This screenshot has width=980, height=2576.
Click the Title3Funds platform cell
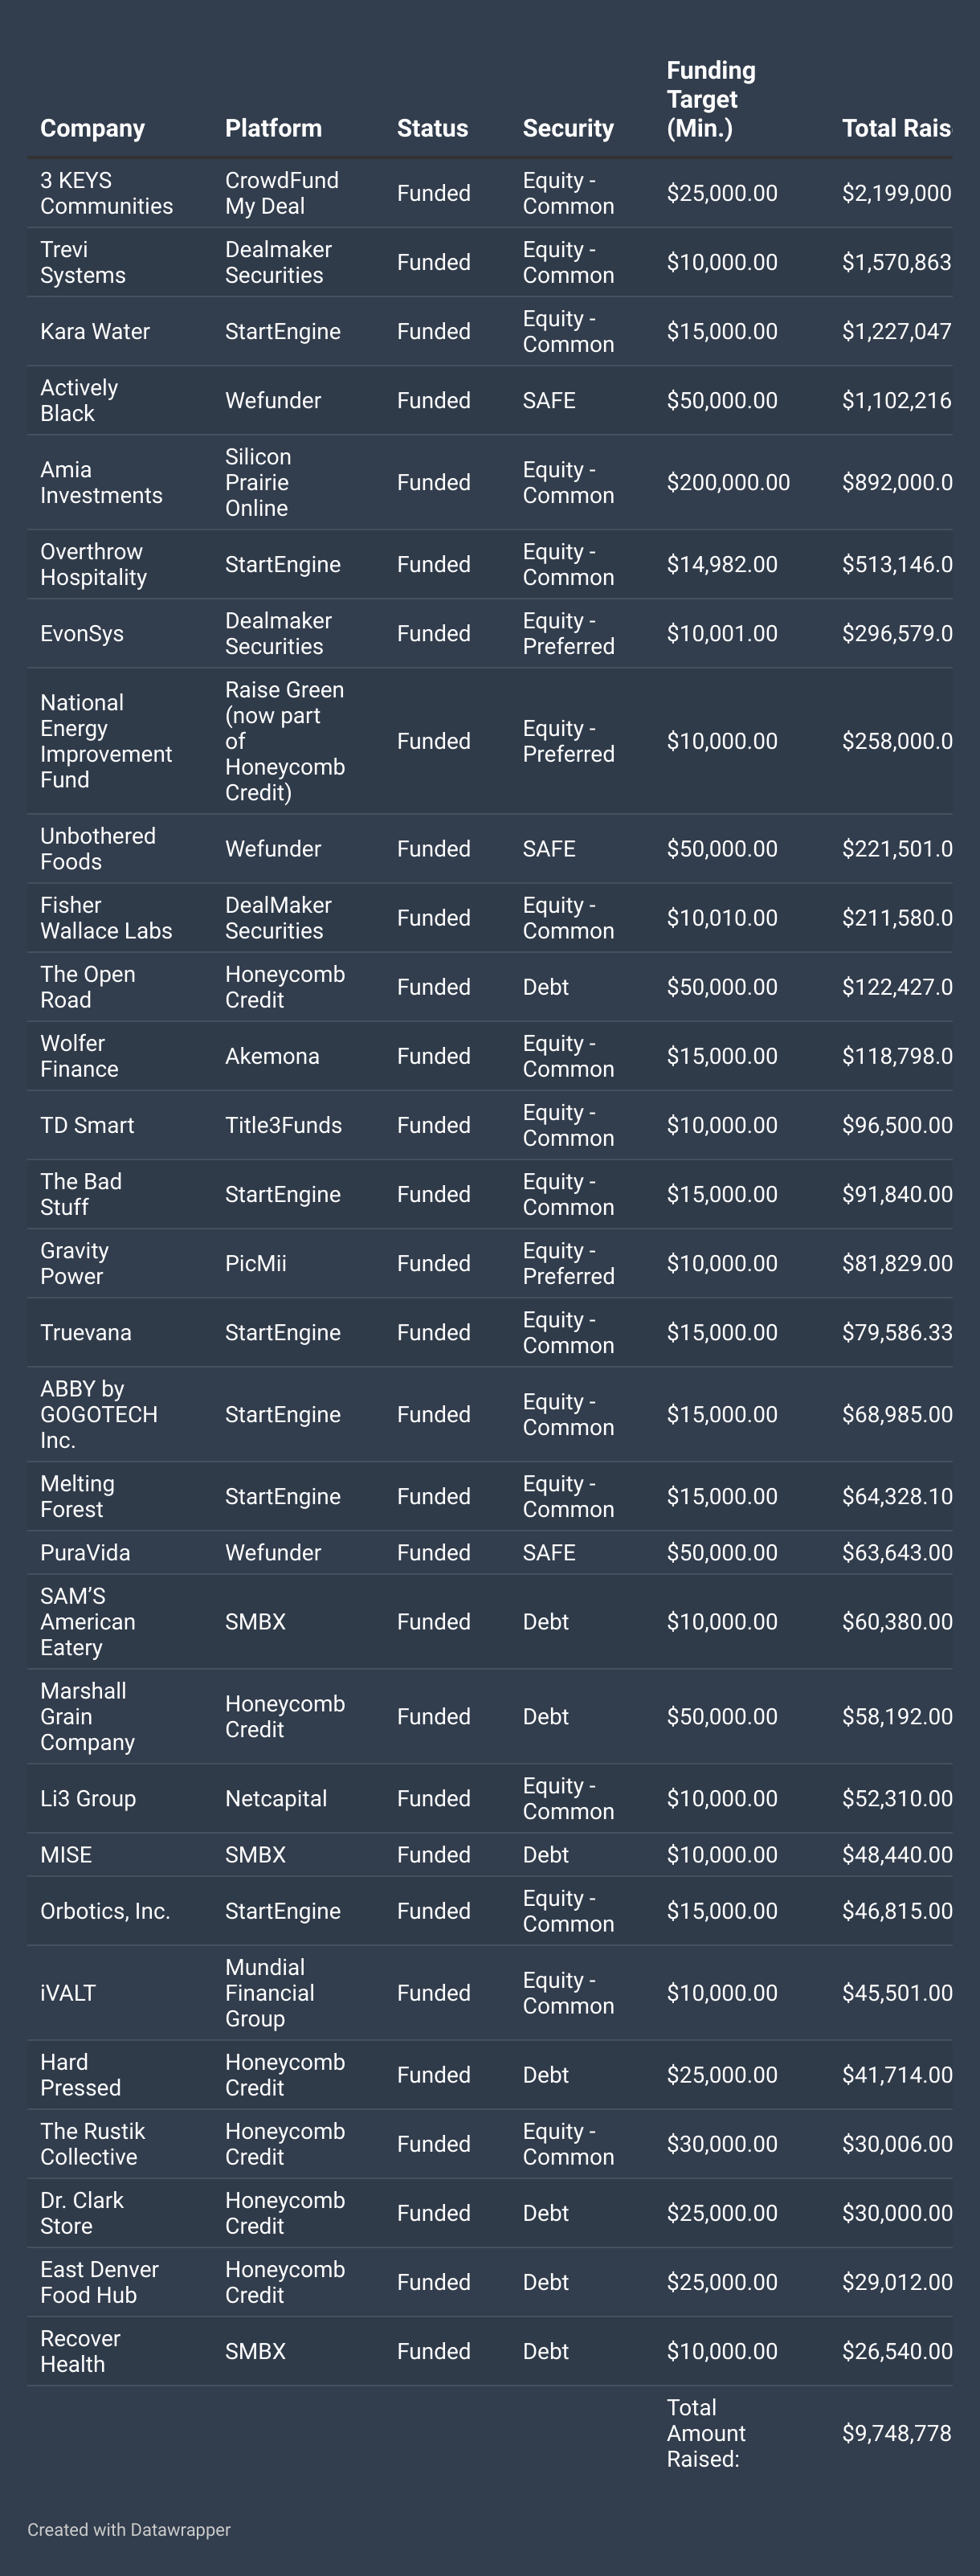click(x=283, y=1125)
